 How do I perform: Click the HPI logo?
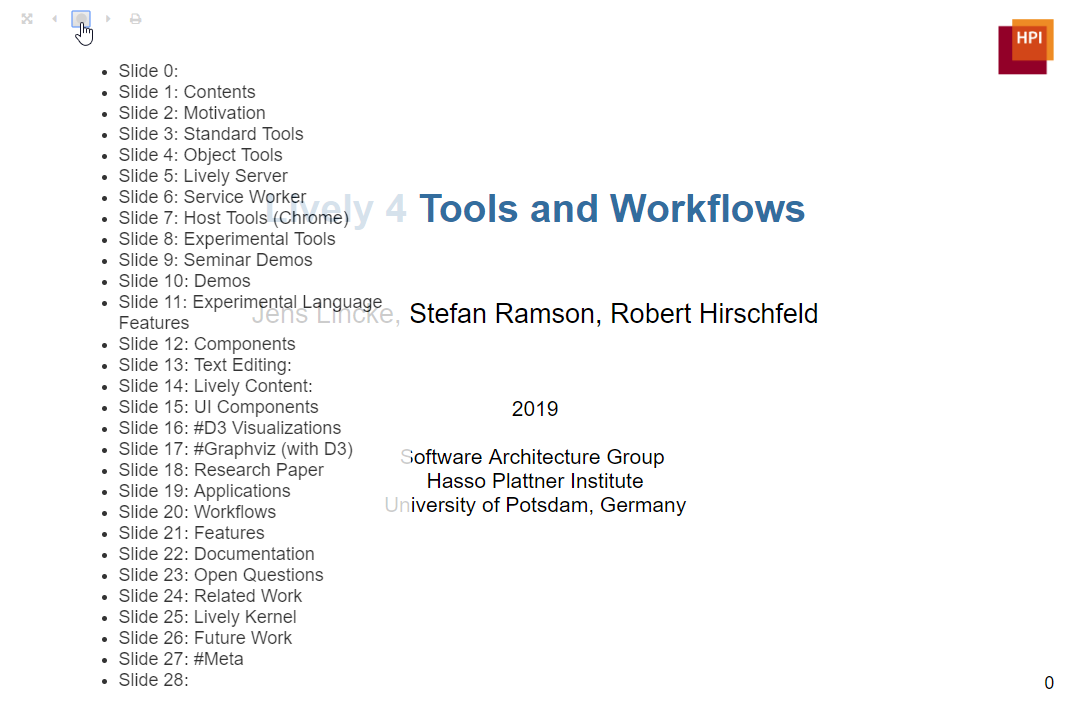pos(1025,46)
